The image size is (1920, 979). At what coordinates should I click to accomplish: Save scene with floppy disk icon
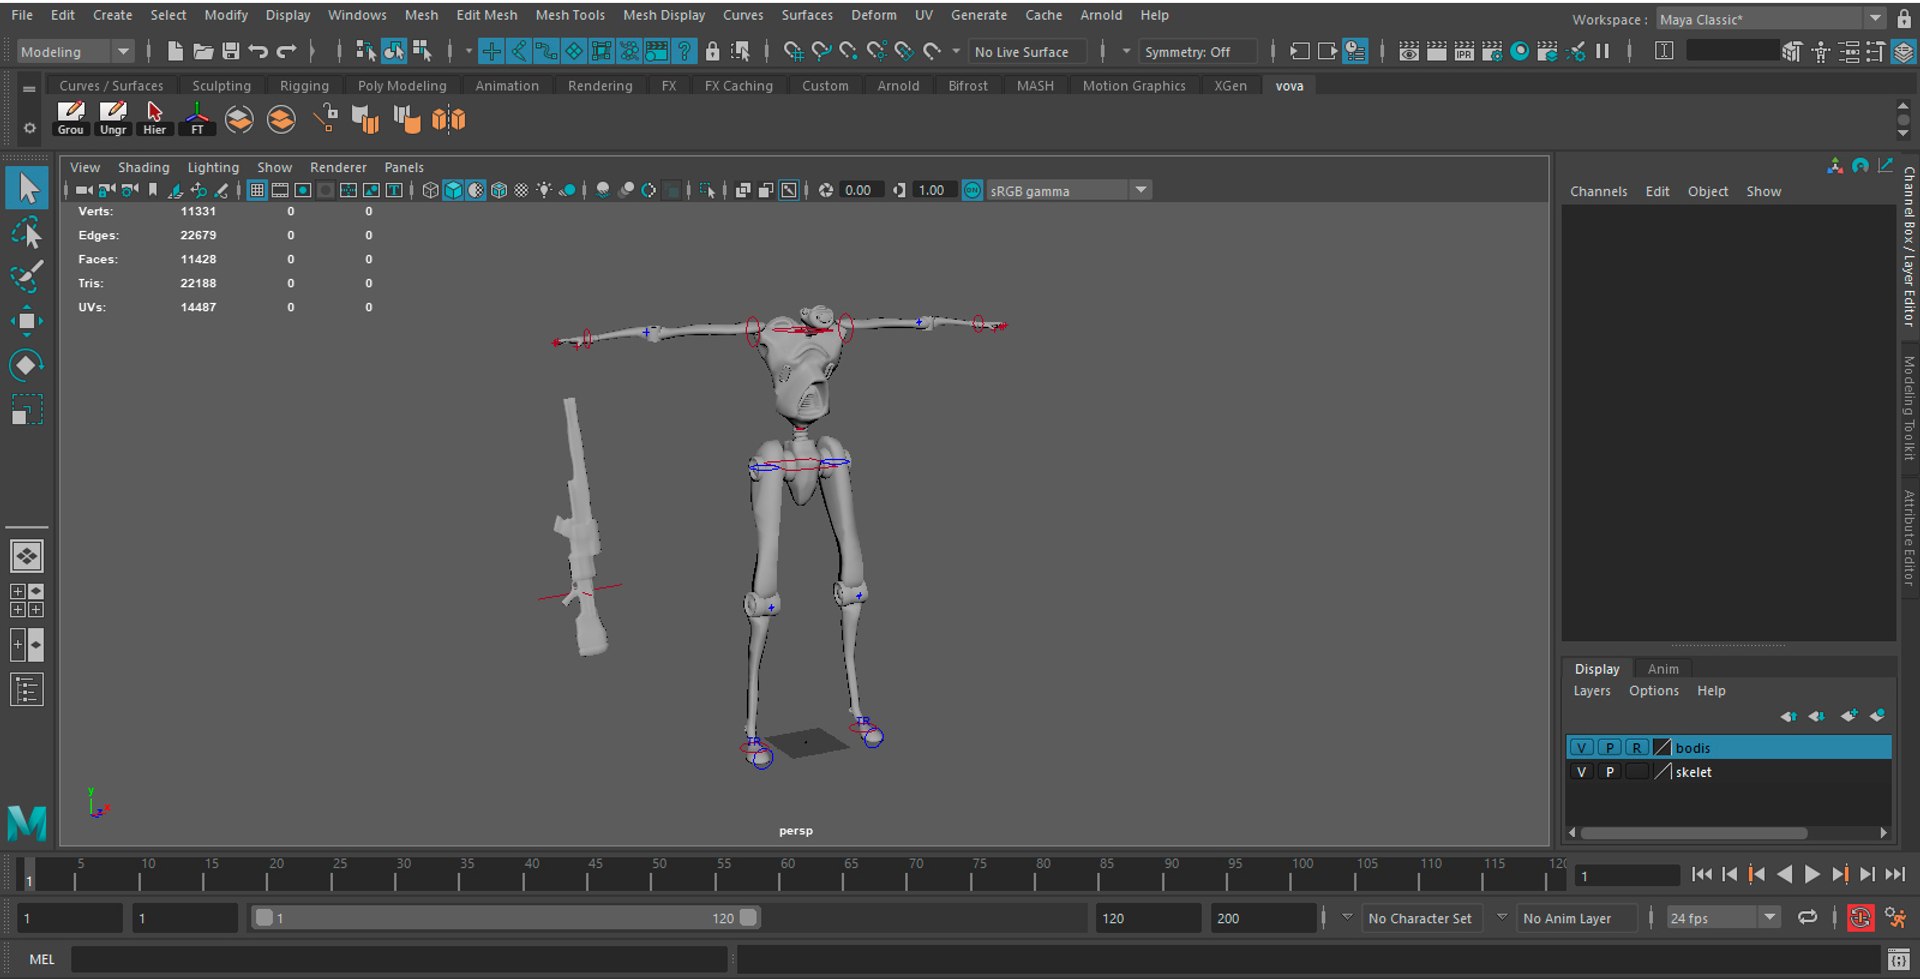[x=231, y=51]
